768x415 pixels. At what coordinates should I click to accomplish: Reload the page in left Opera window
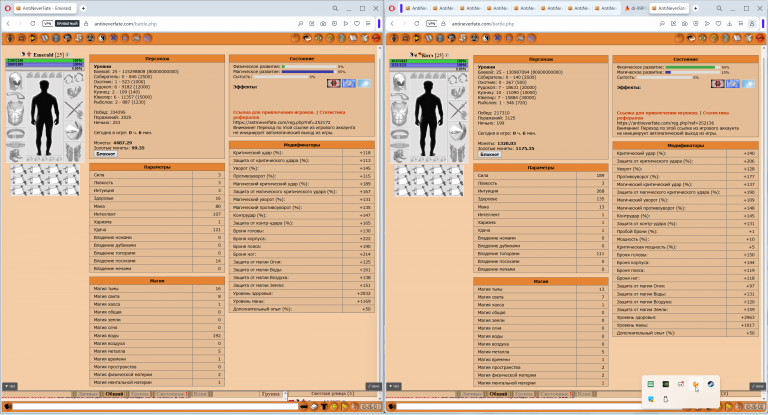point(33,24)
